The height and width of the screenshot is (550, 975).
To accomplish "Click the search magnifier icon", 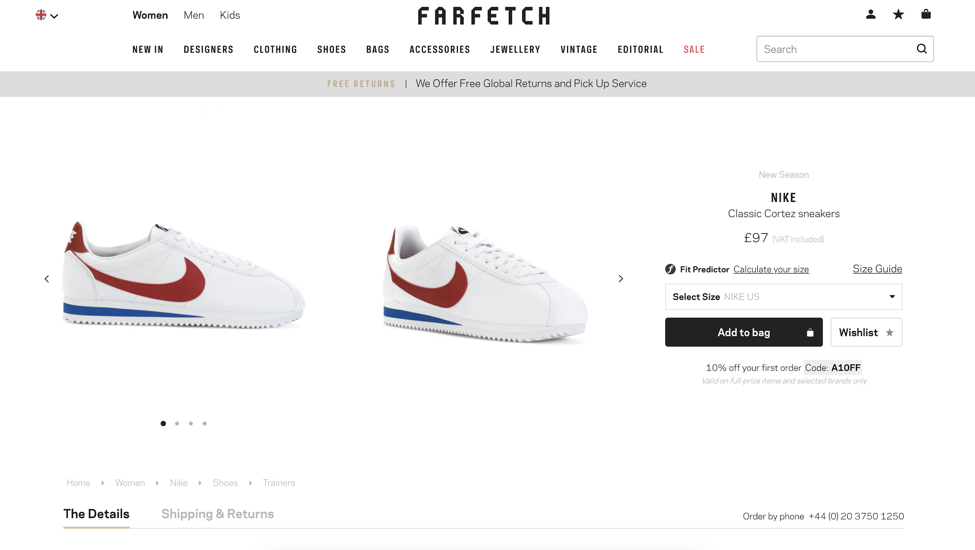I will tap(921, 49).
